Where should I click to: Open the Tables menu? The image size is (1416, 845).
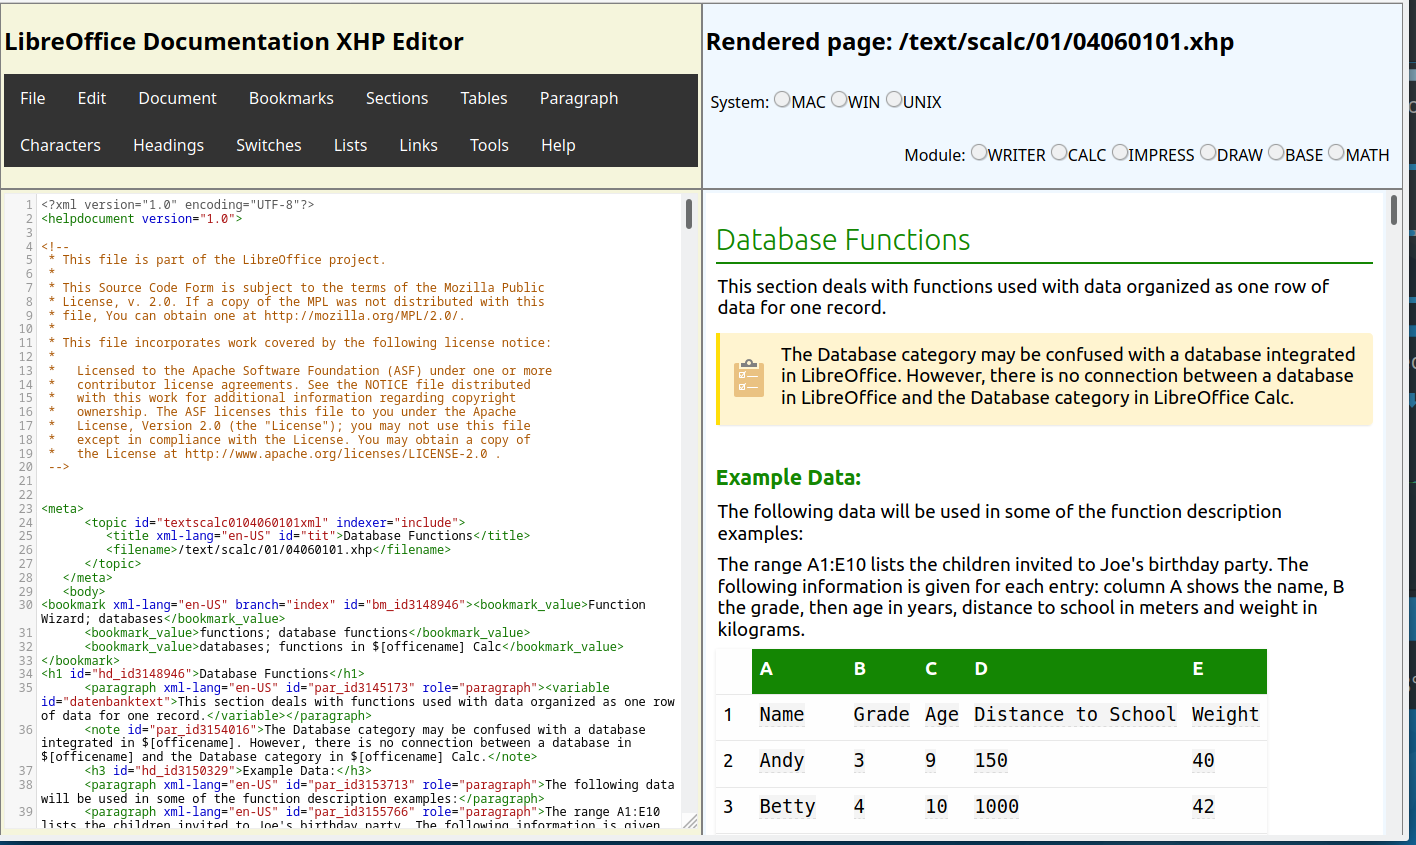(x=484, y=98)
